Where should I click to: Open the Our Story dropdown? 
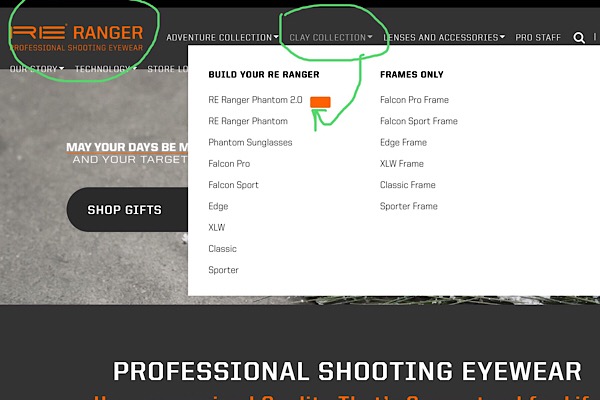(37, 69)
